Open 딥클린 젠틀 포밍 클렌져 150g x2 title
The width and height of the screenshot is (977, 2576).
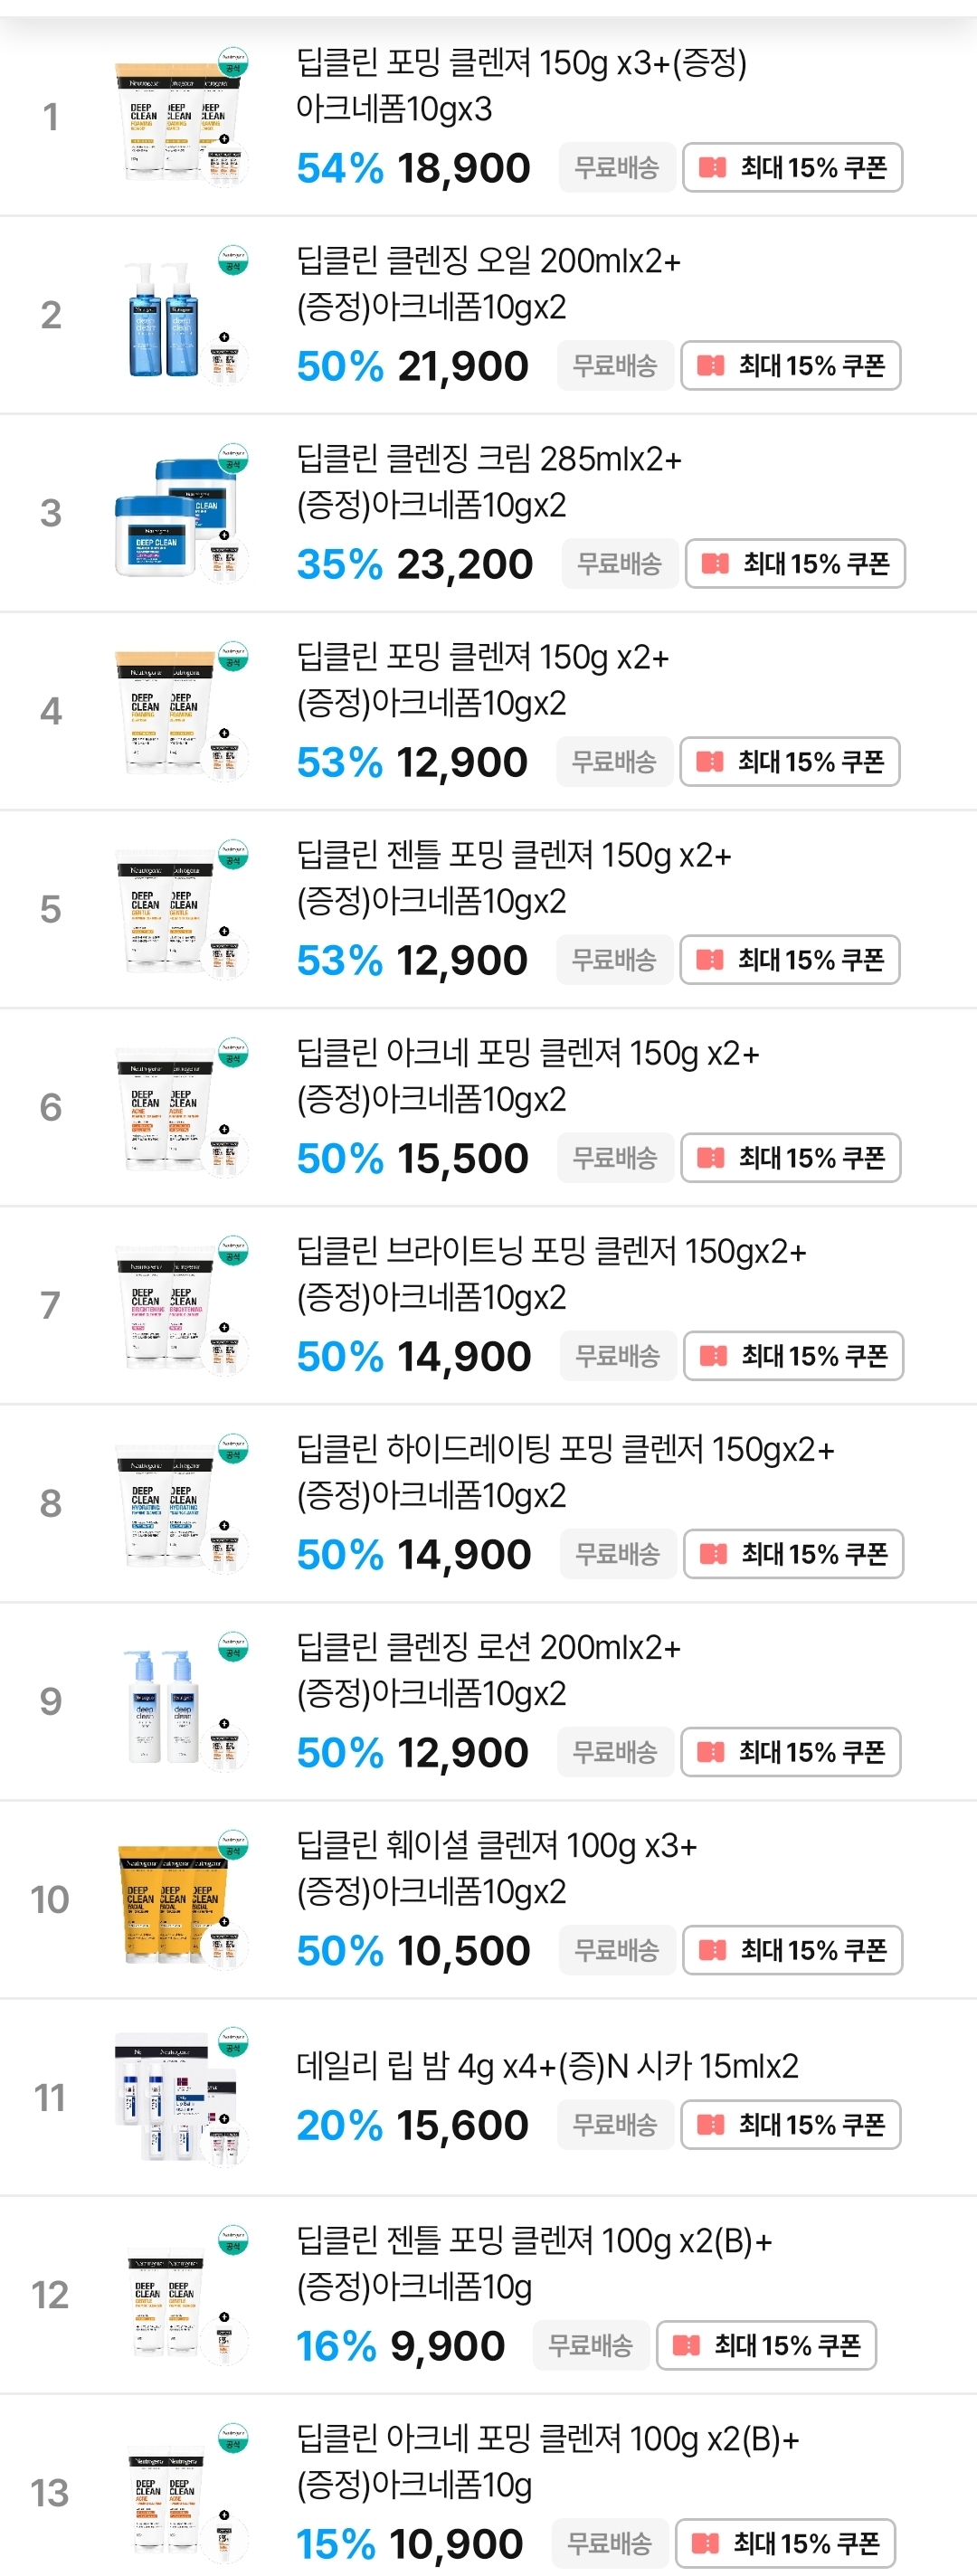(x=513, y=877)
